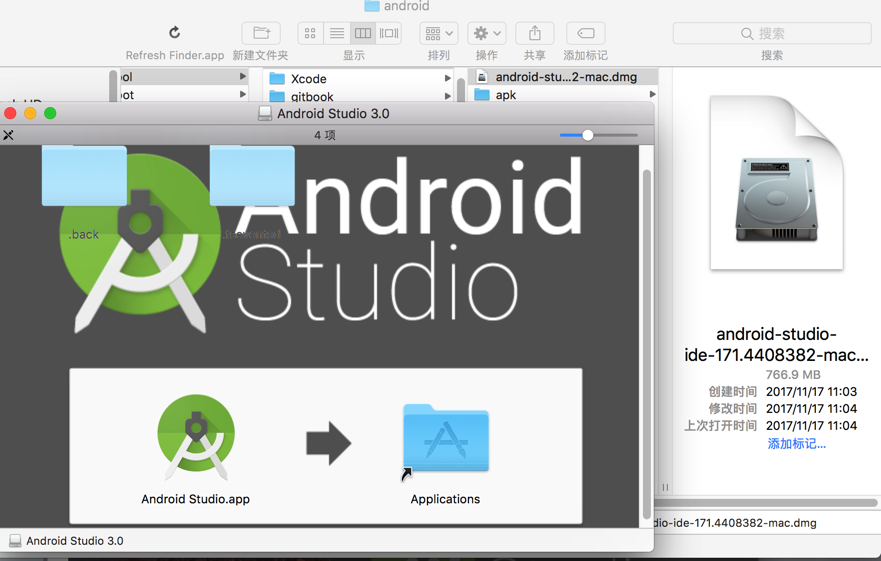Image resolution: width=881 pixels, height=561 pixels.
Task: Click the add tags link in preview
Action: coord(796,443)
